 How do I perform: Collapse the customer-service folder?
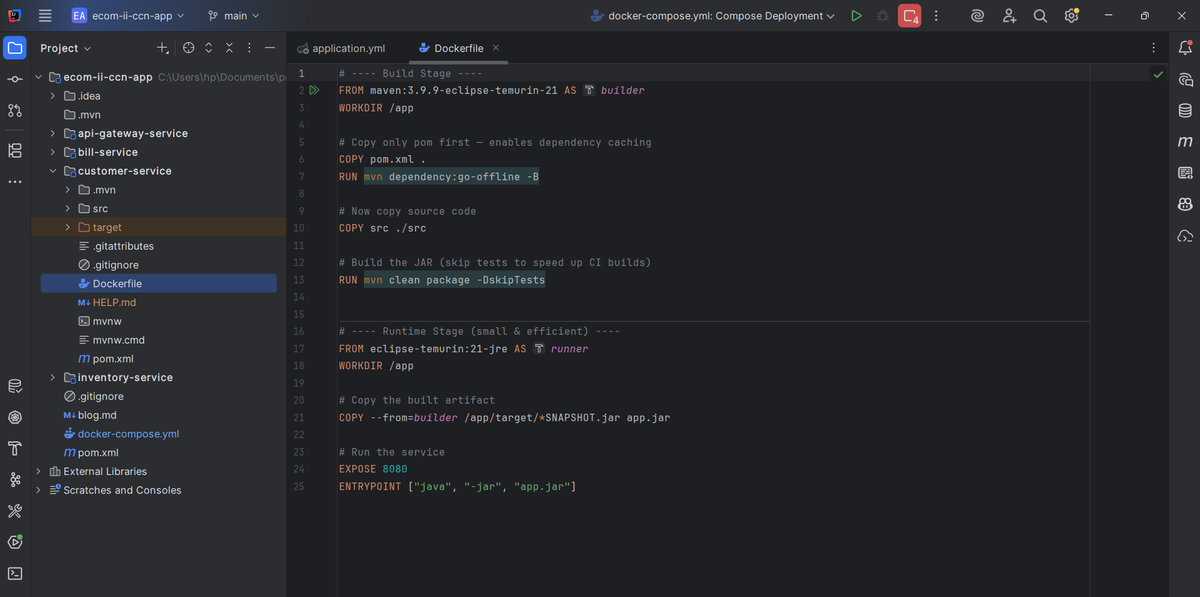click(x=53, y=171)
